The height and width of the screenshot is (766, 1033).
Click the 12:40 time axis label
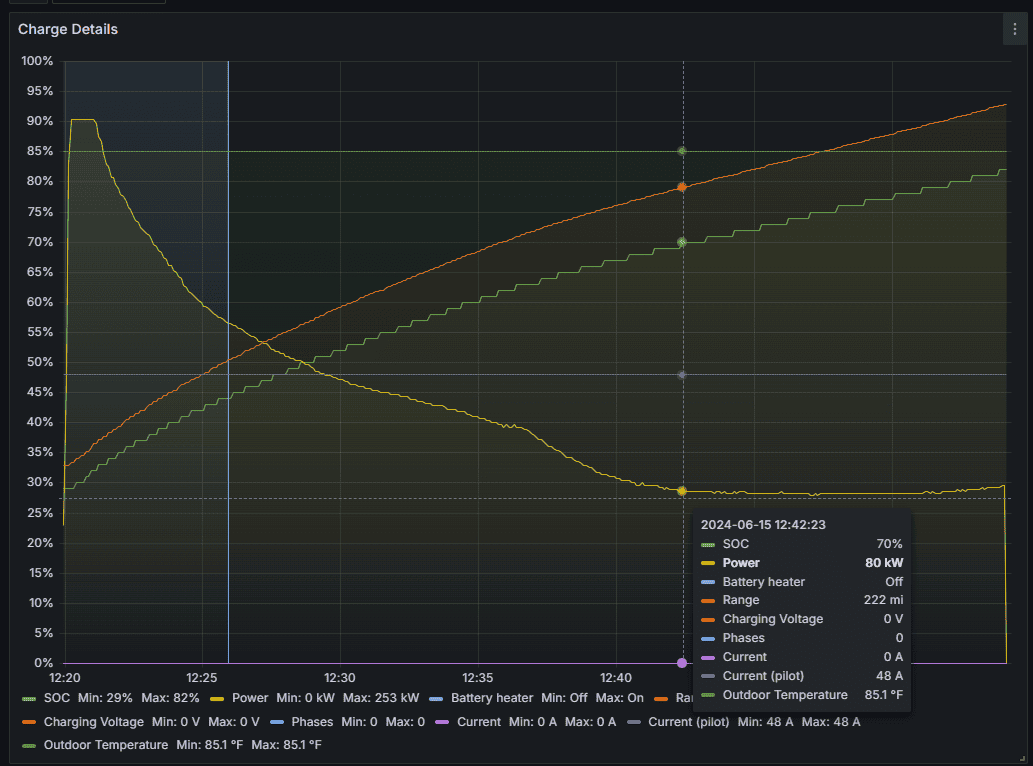tap(616, 678)
